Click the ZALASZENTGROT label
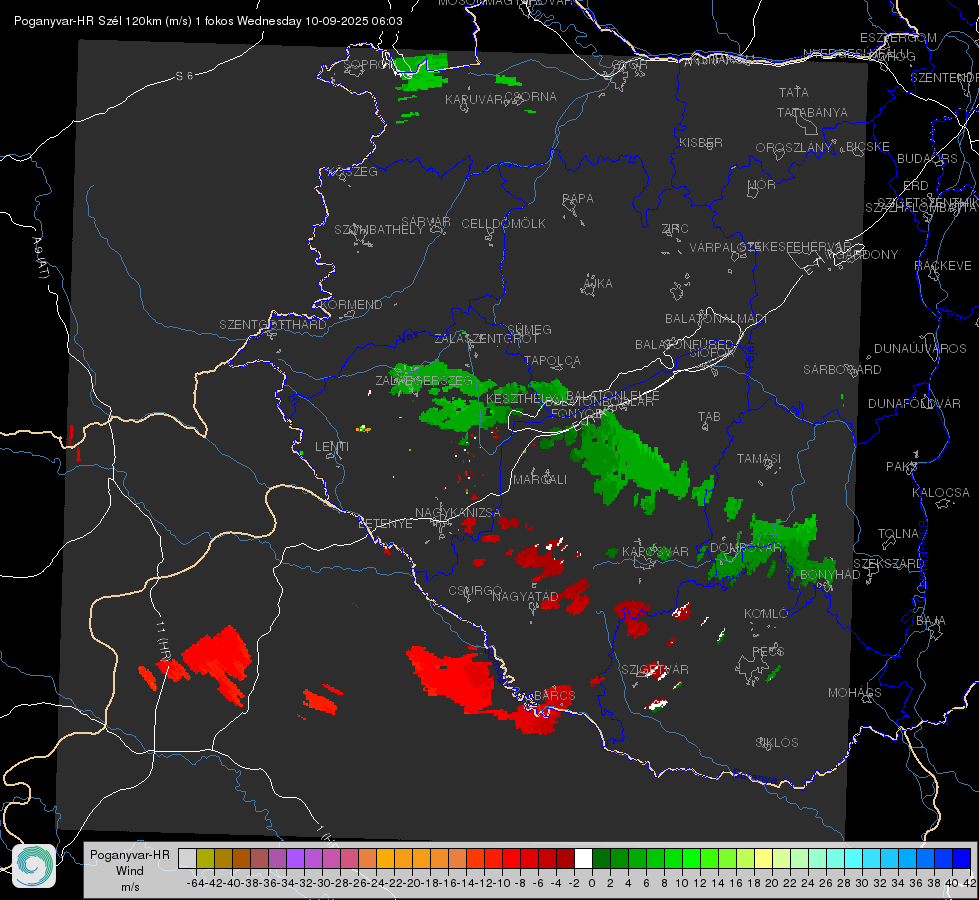This screenshot has height=900, width=979. pyautogui.click(x=486, y=339)
